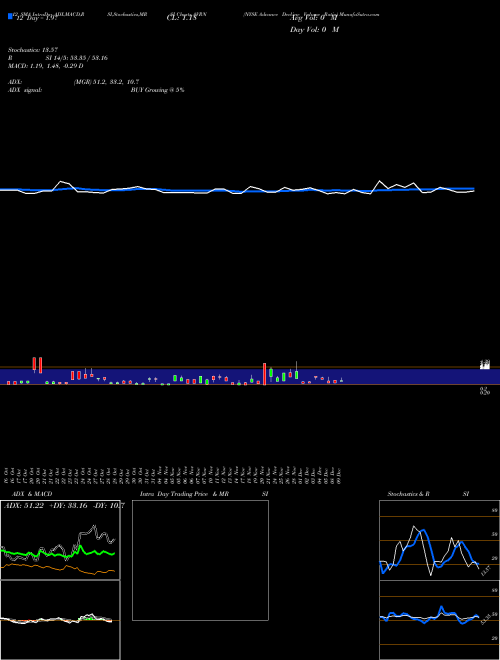Click the blue SMA legend square
Viewport: 500px width, 660px height.
point(10,17)
